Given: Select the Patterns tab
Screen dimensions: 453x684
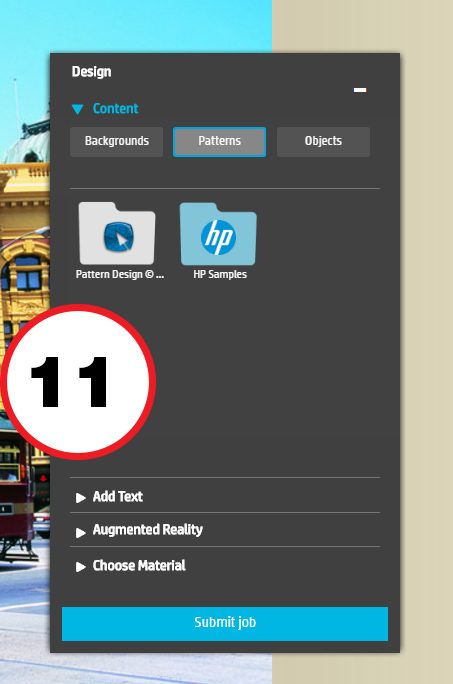Looking at the screenshot, I should pyautogui.click(x=220, y=141).
